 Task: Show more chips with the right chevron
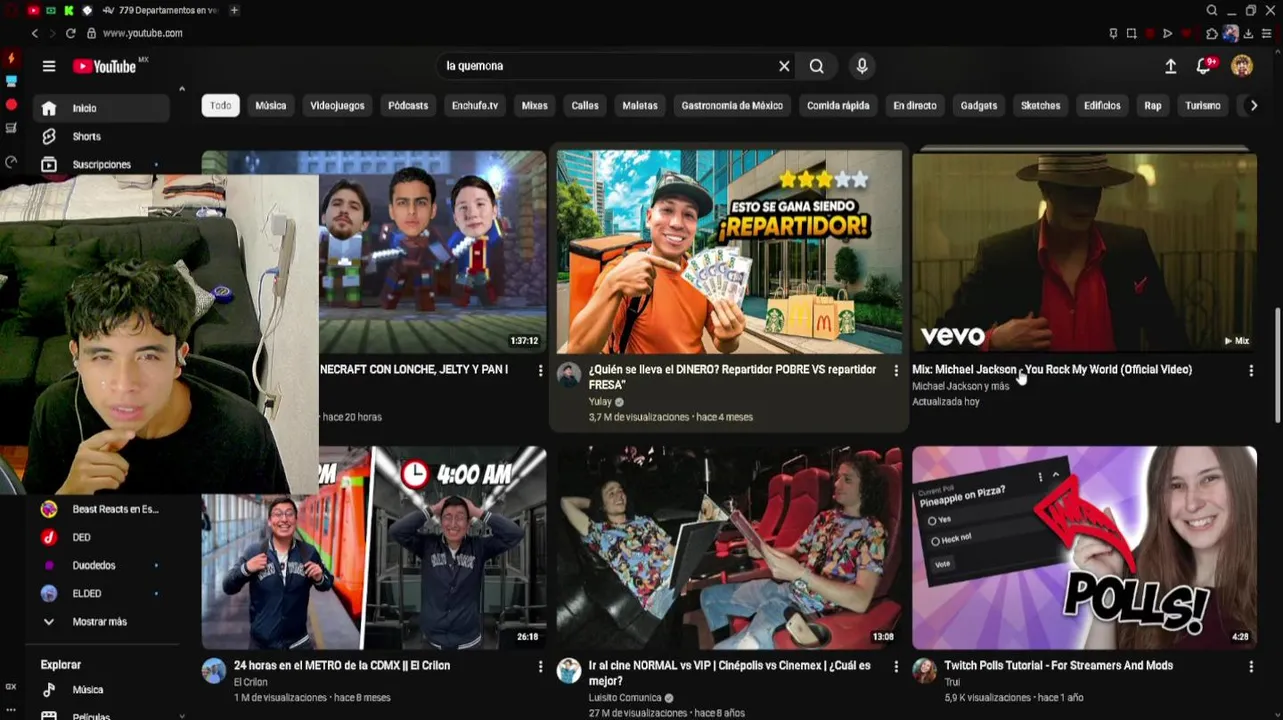coord(1254,105)
